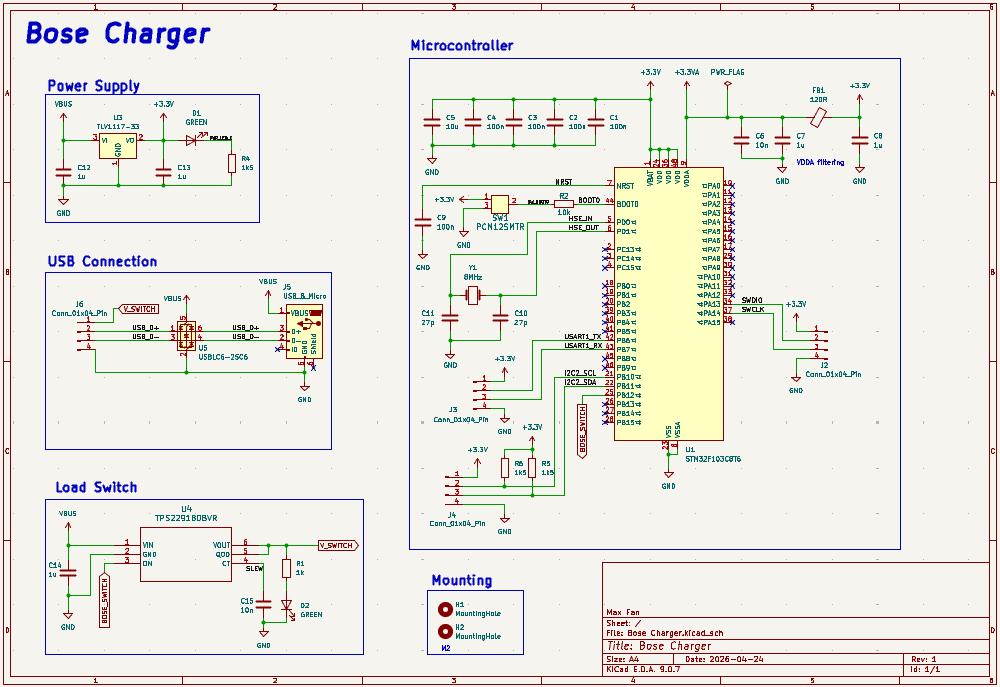Viewport: 1000px width, 687px height.
Task: Click the SWCLK net label
Action: pyautogui.click(x=753, y=309)
